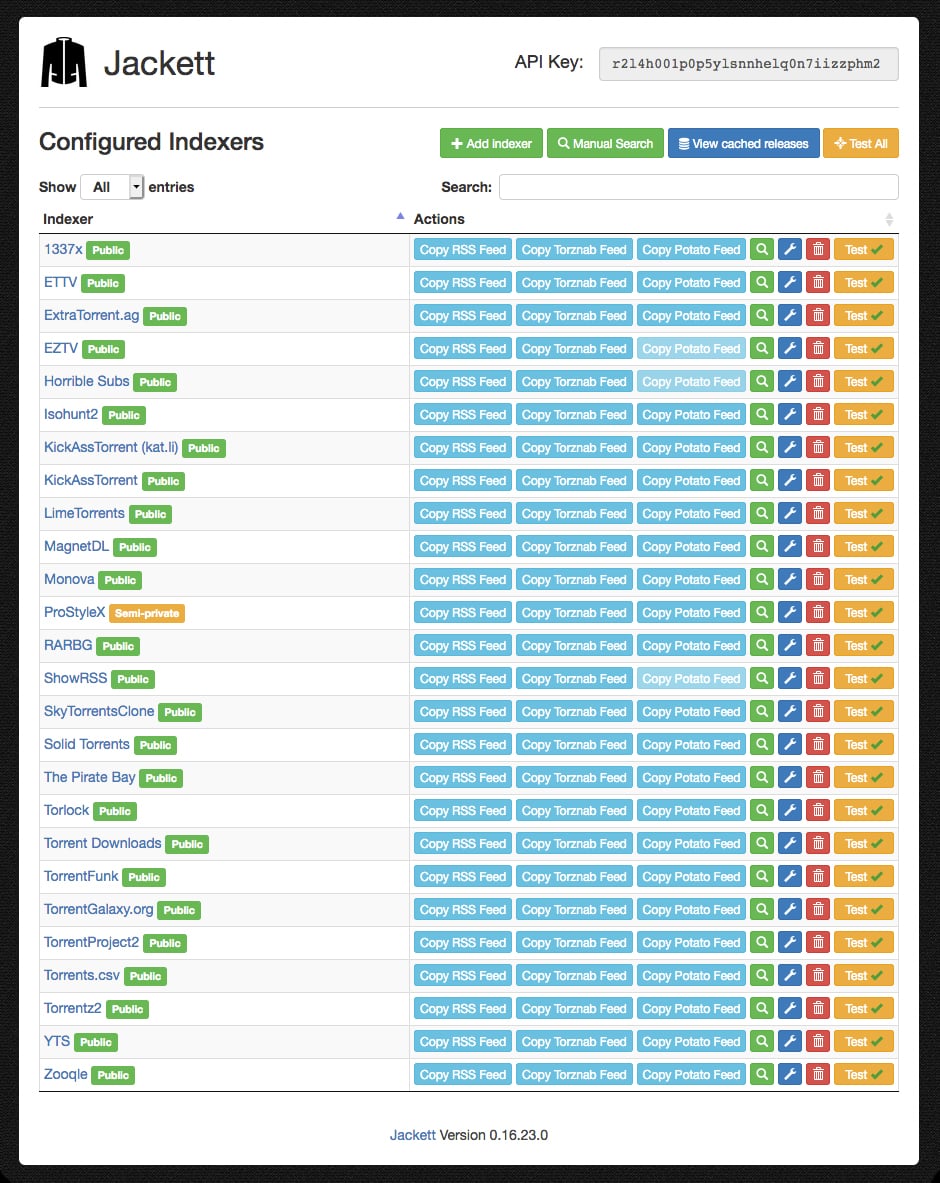Open manual search for the 1337x indexer
The image size is (940, 1183).
(x=762, y=249)
